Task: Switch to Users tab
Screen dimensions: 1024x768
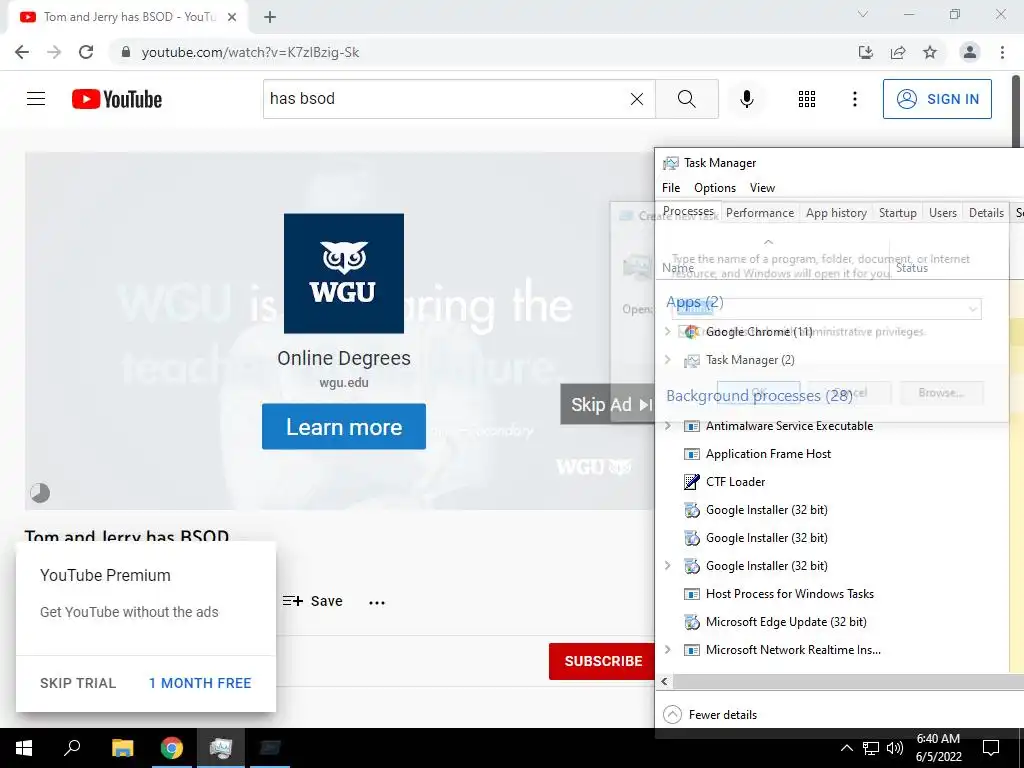Action: click(x=942, y=213)
